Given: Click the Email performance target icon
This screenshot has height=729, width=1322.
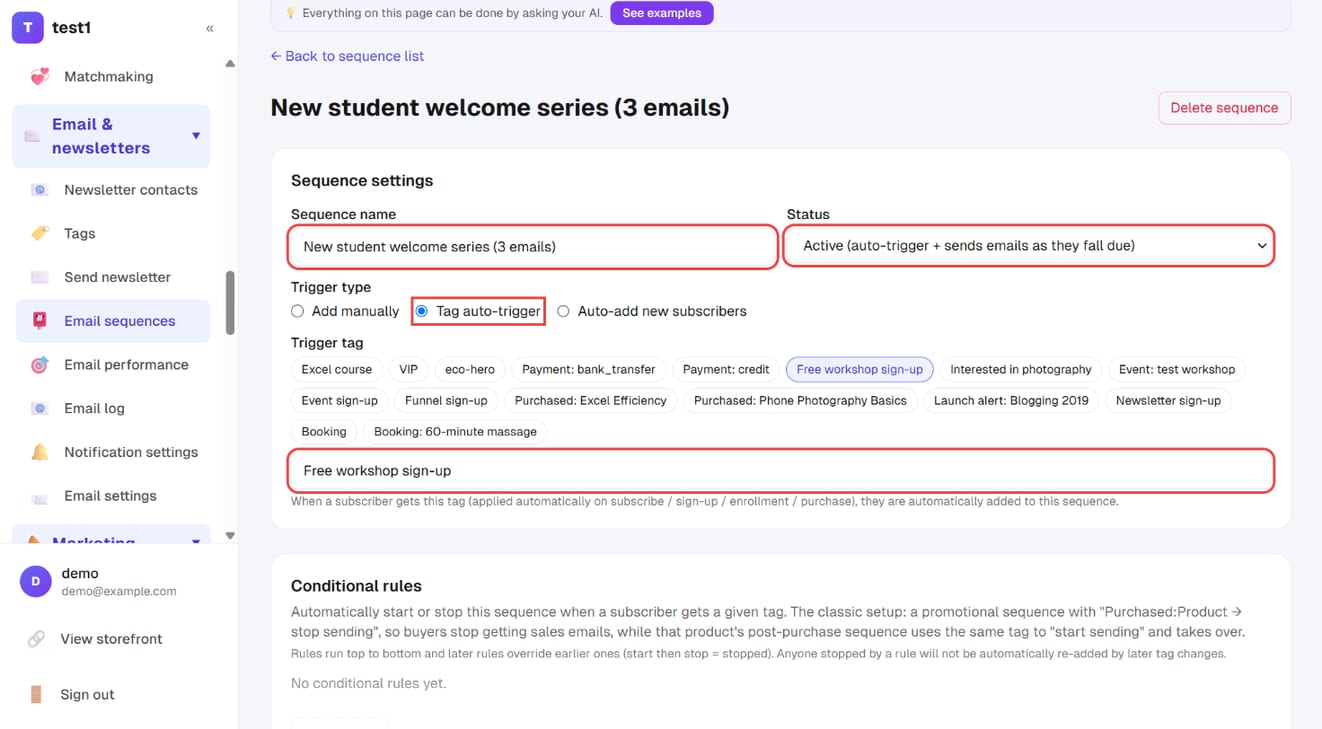Looking at the screenshot, I should coord(40,365).
